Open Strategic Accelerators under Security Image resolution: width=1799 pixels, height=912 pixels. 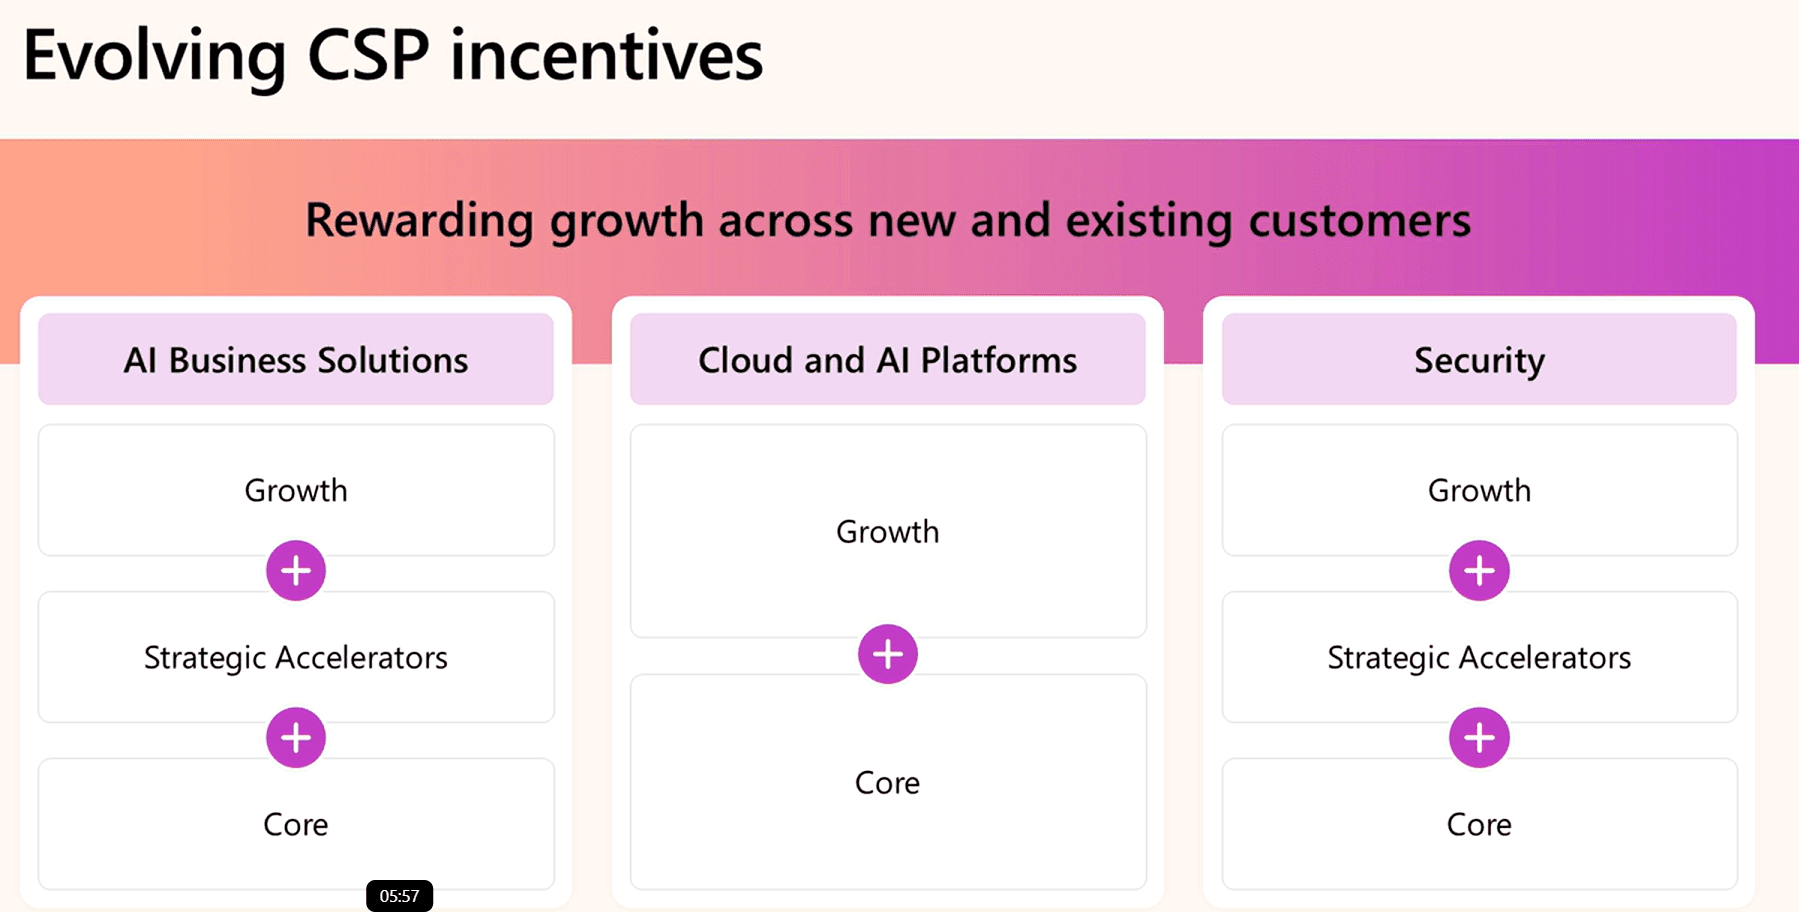[1479, 657]
